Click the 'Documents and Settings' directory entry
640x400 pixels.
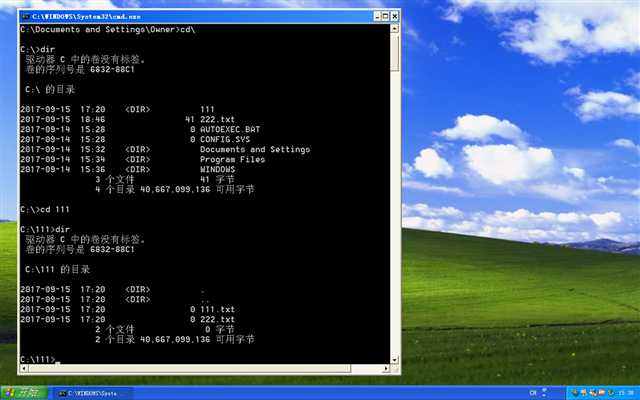[x=255, y=149]
